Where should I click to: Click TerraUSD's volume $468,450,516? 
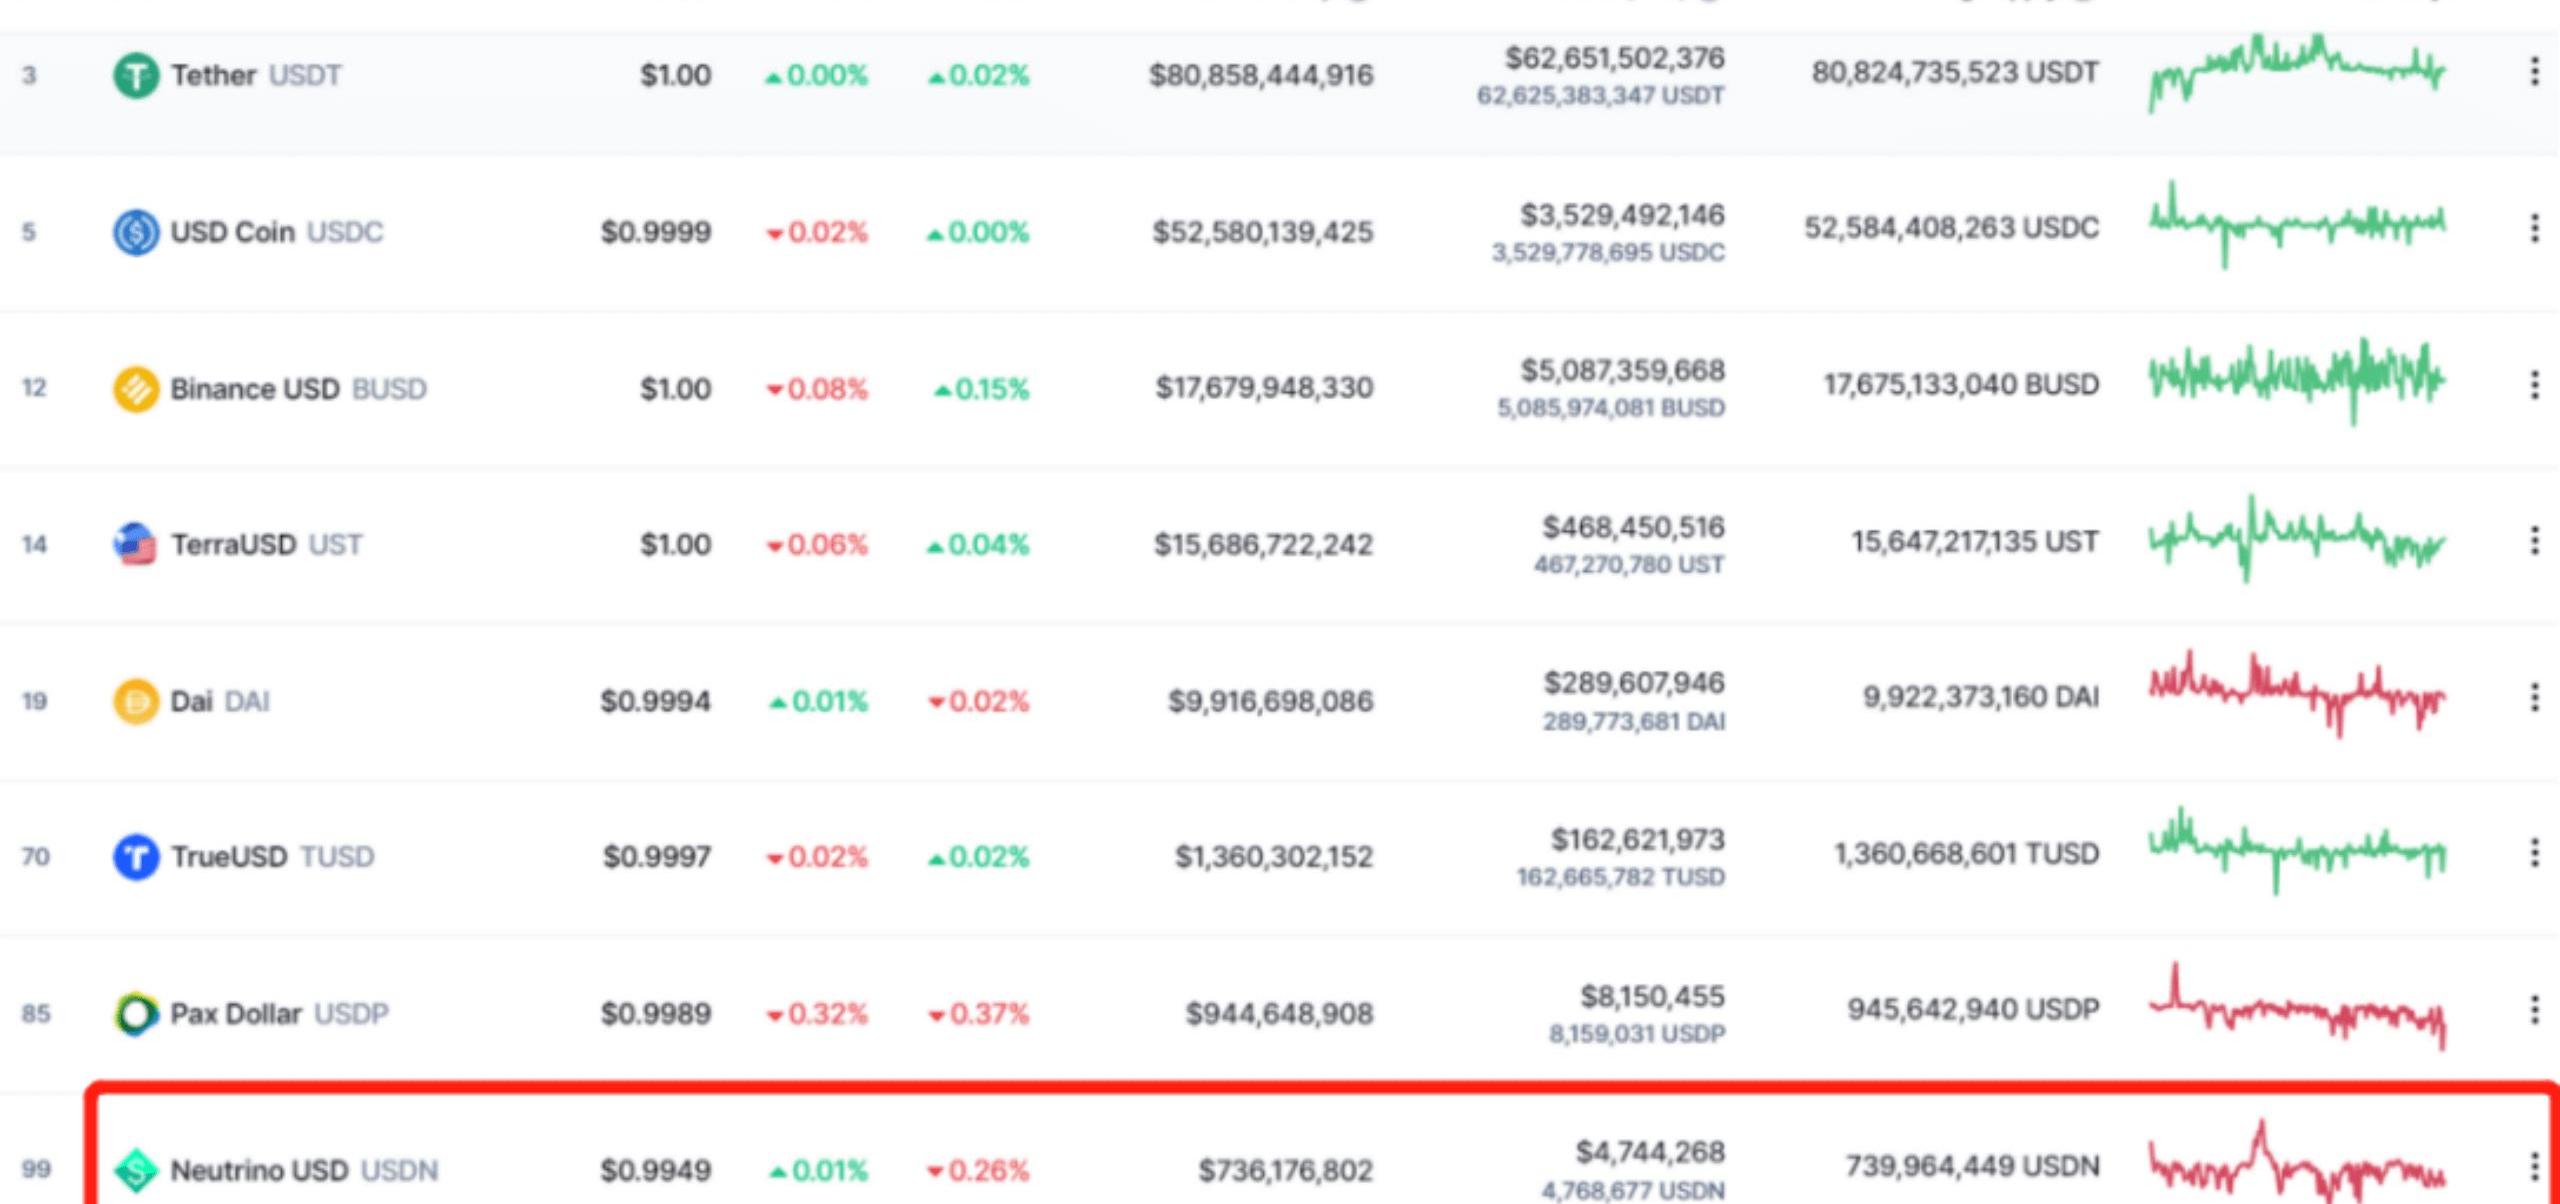point(1634,527)
